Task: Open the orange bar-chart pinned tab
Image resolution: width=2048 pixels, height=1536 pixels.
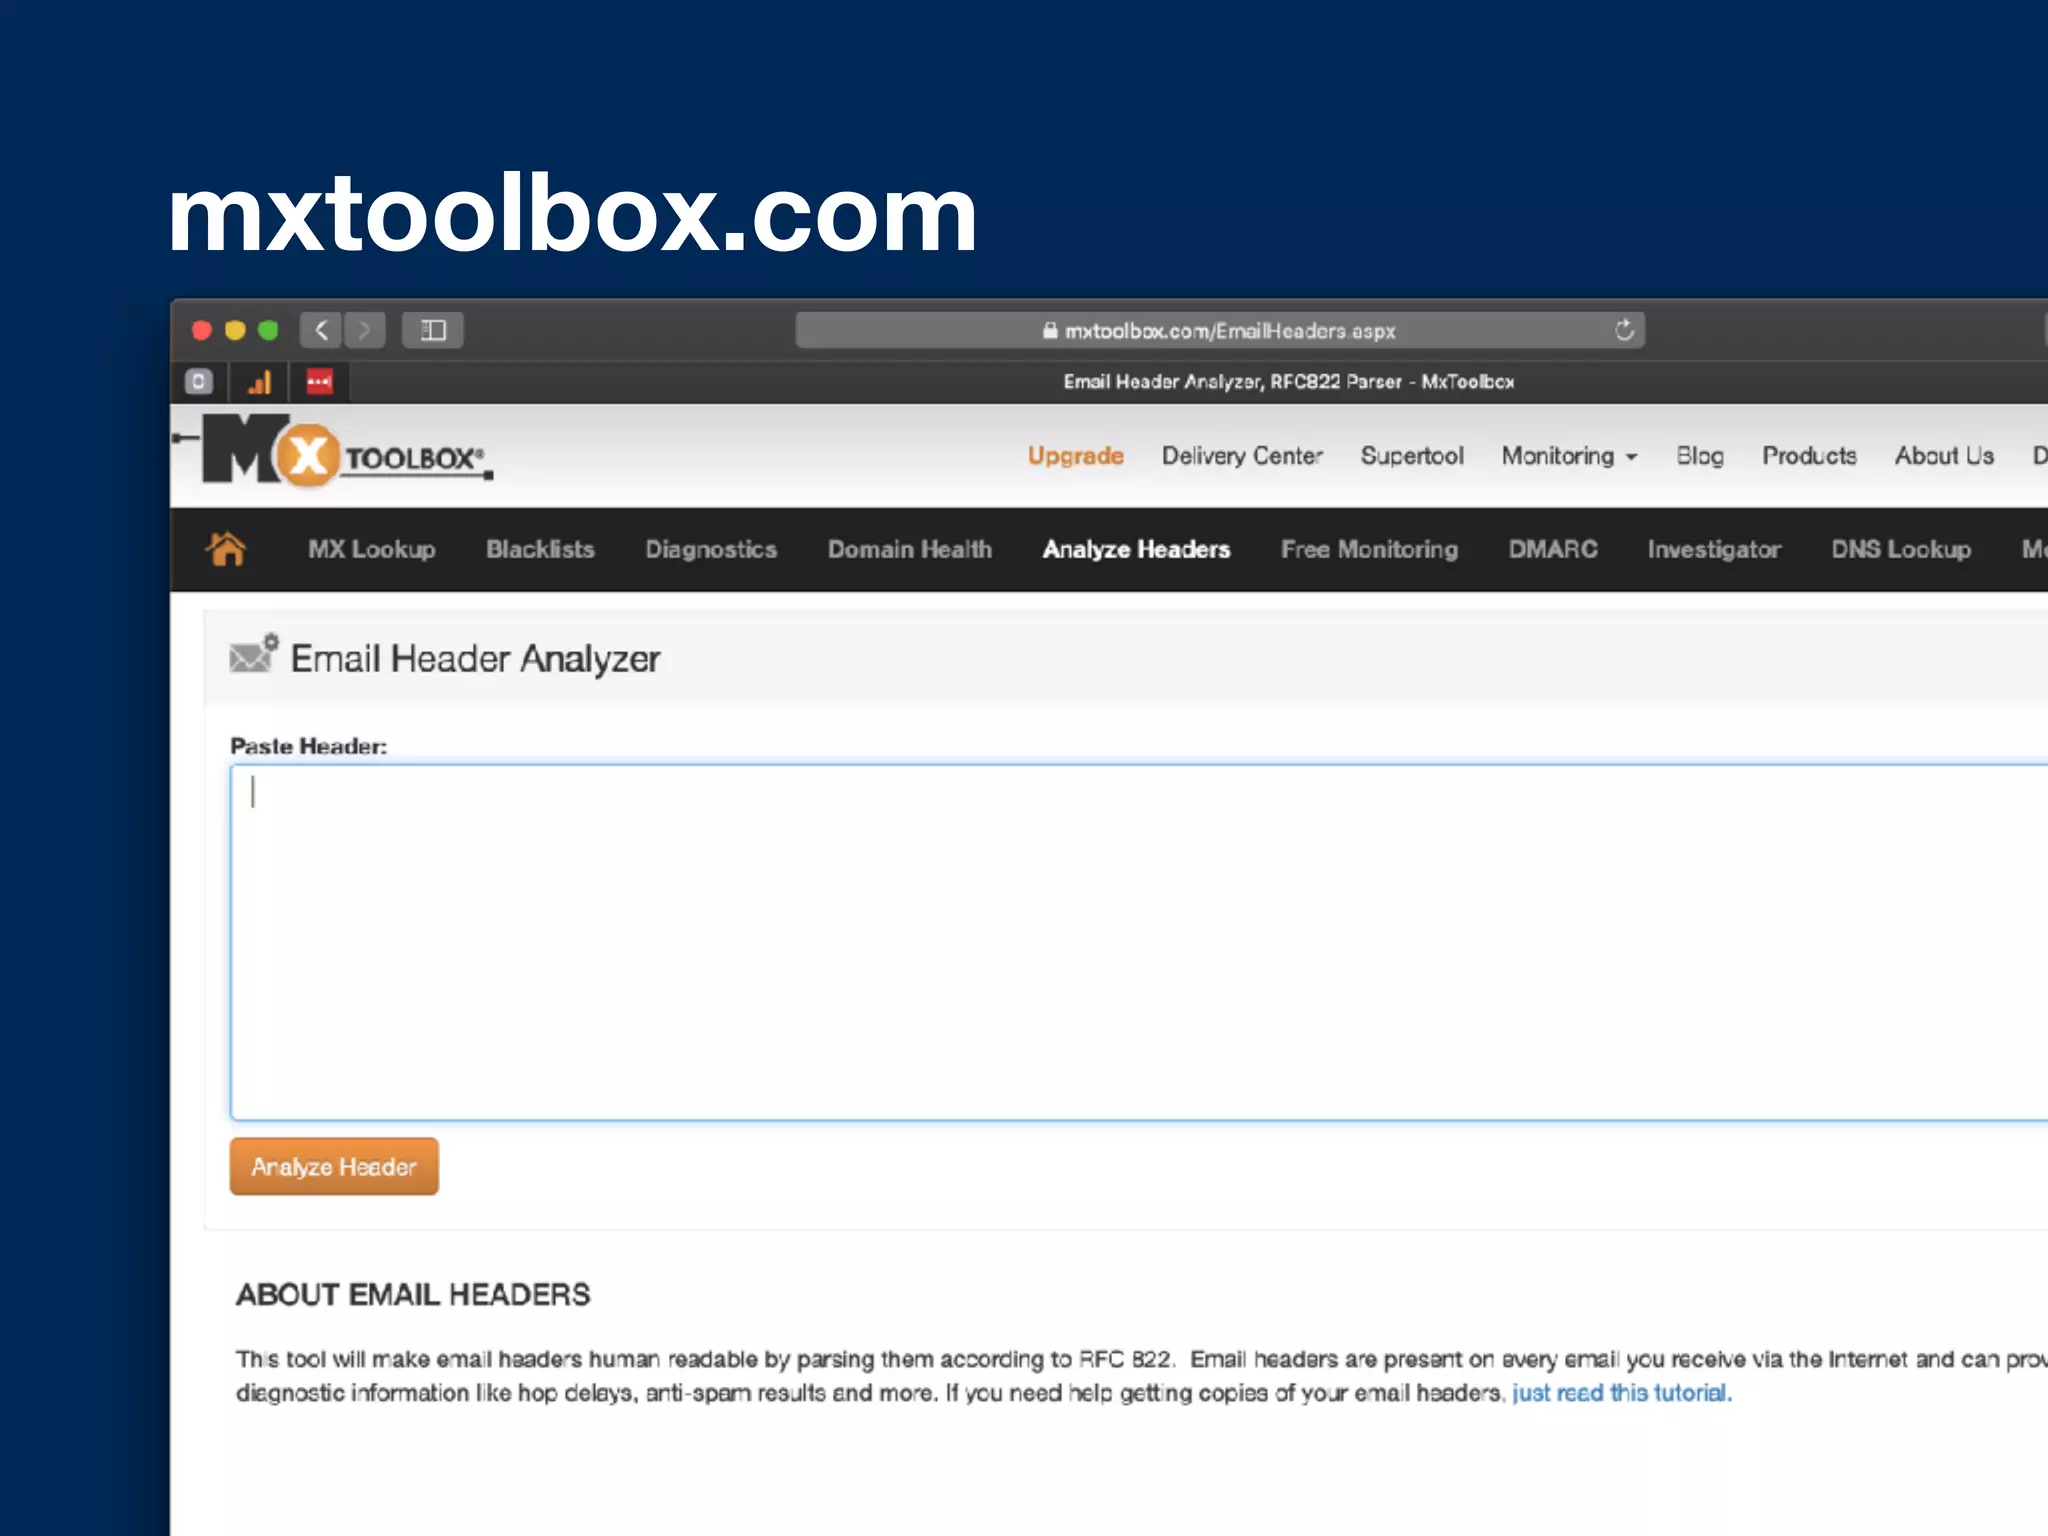Action: click(x=259, y=382)
